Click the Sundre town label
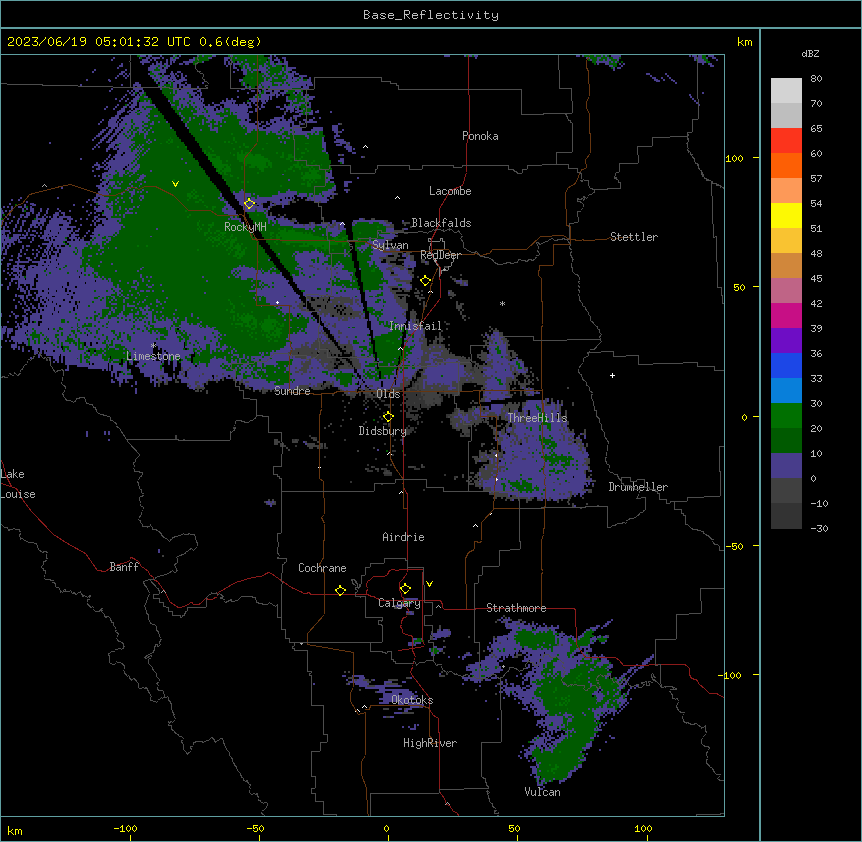 point(292,391)
